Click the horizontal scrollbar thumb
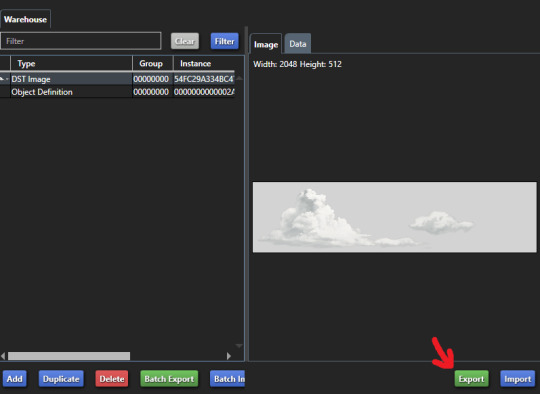 tap(69, 356)
